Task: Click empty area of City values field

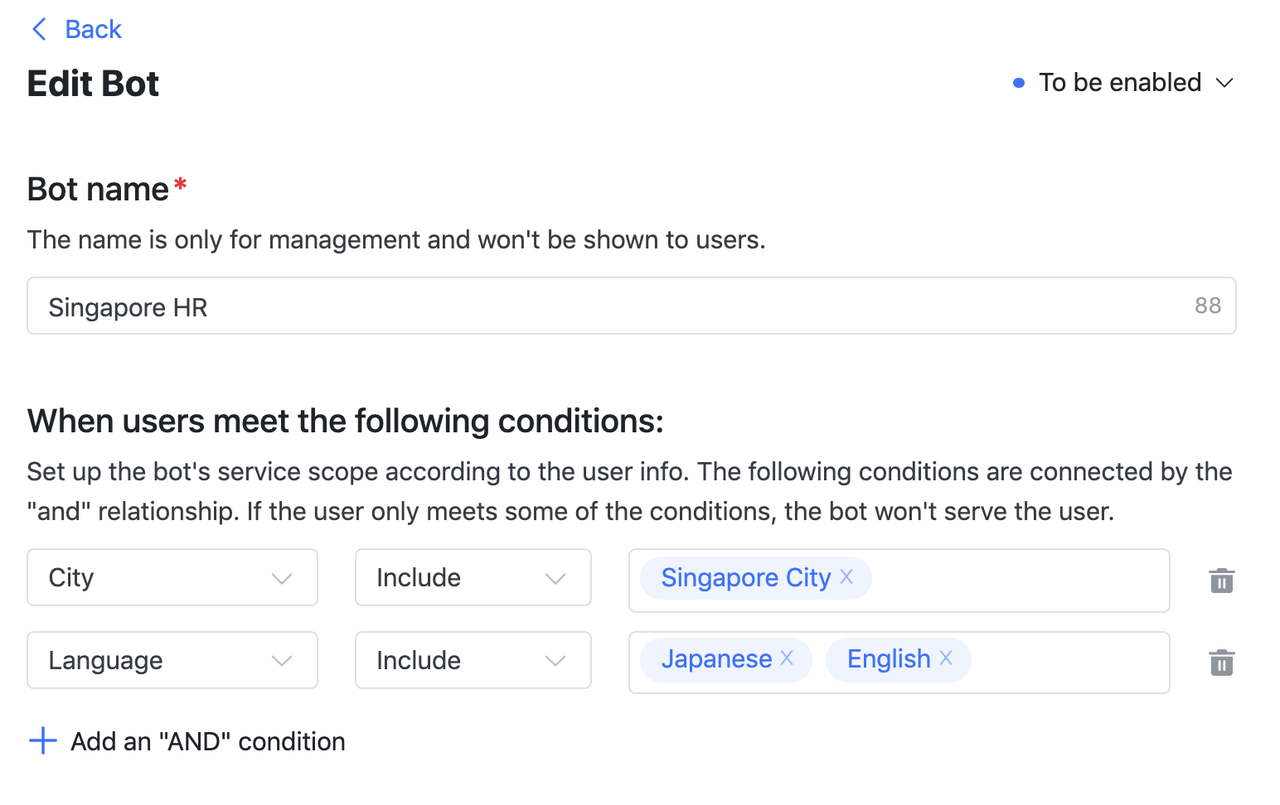Action: 1020,580
